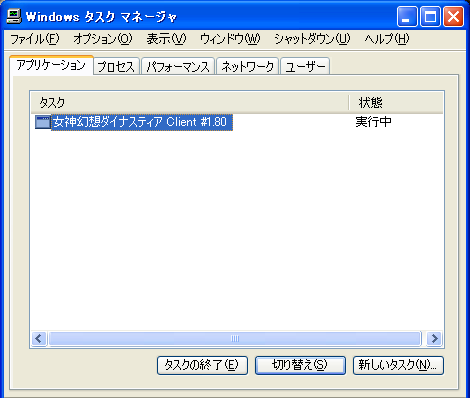Open the 表示(V) menu

pyautogui.click(x=166, y=39)
